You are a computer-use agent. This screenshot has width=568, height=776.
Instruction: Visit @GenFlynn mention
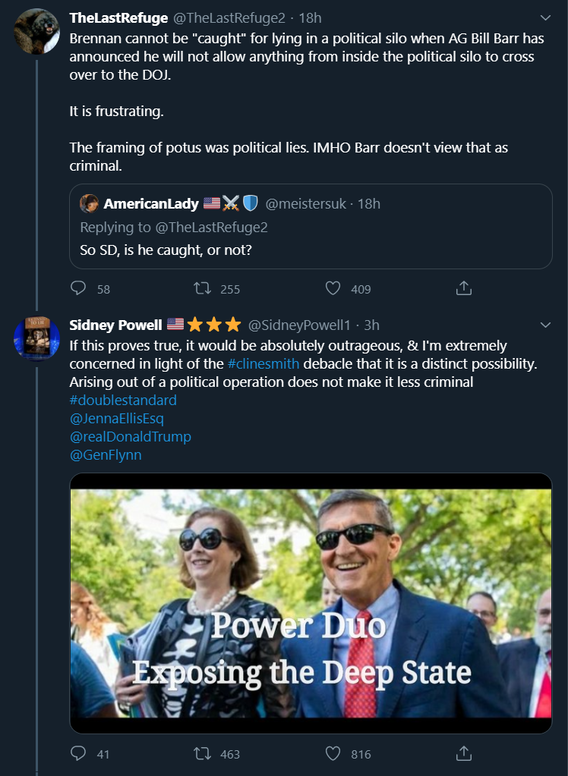[106, 455]
